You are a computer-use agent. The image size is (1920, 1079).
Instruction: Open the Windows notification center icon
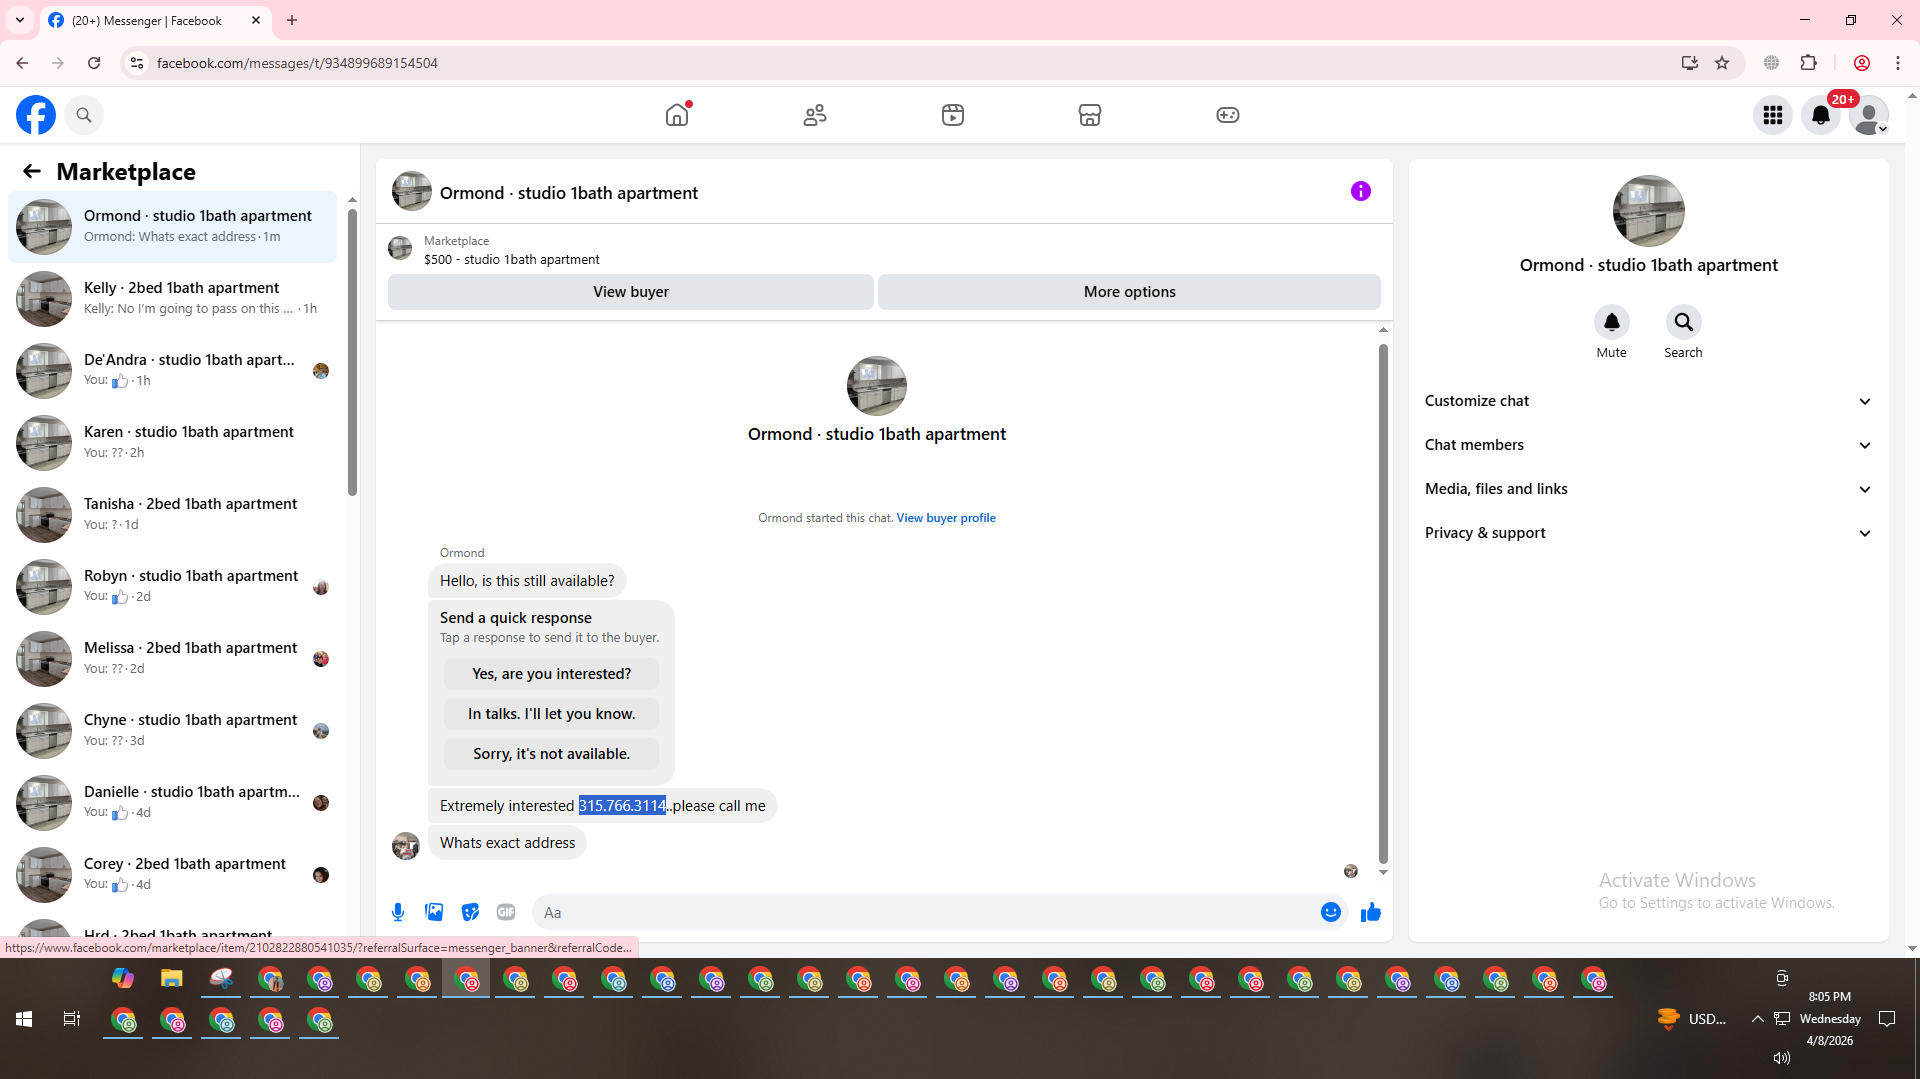tap(1887, 1019)
